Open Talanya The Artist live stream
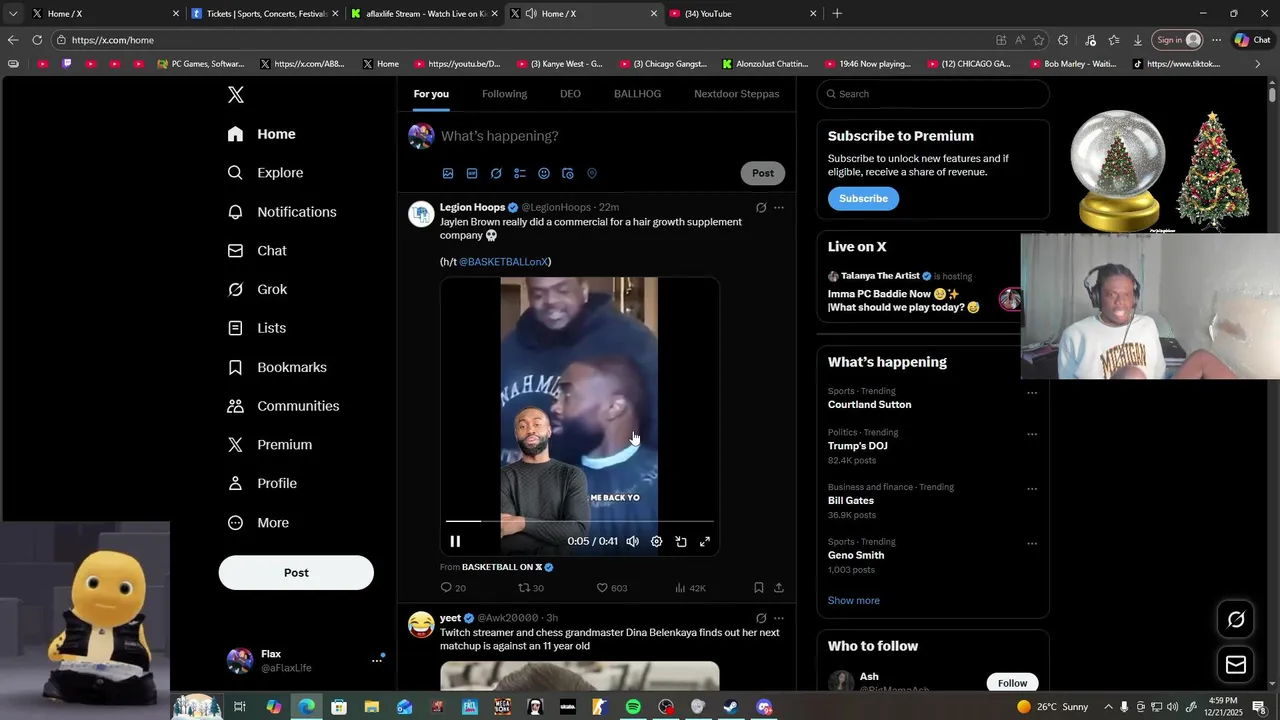 [x=919, y=290]
